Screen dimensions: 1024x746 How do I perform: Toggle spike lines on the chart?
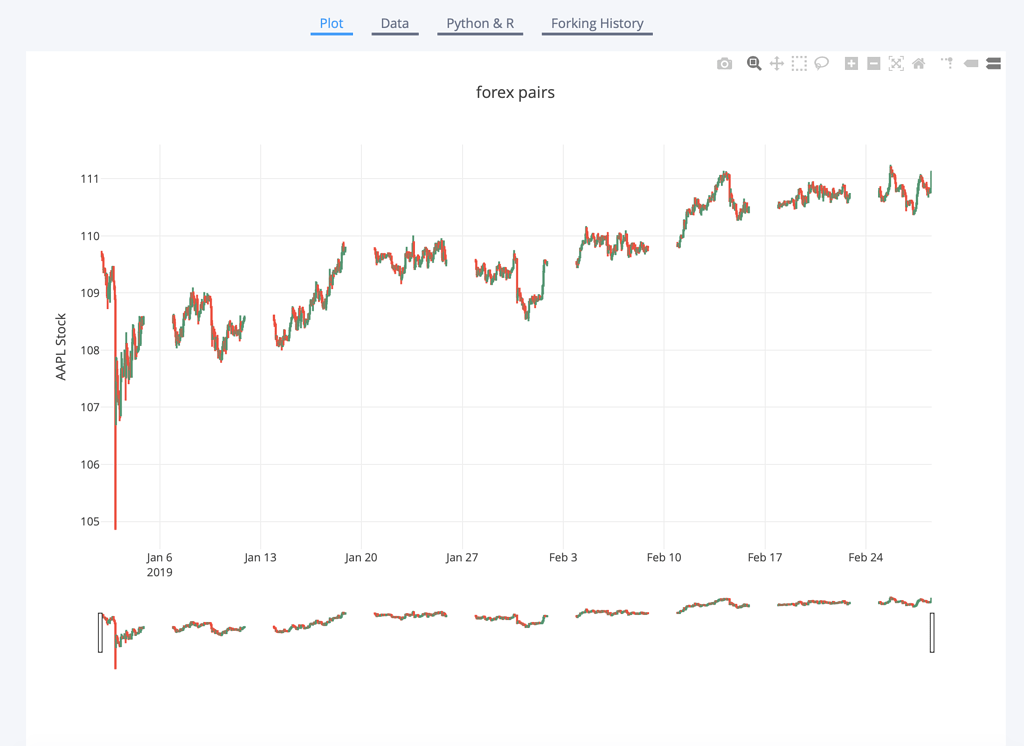click(945, 63)
